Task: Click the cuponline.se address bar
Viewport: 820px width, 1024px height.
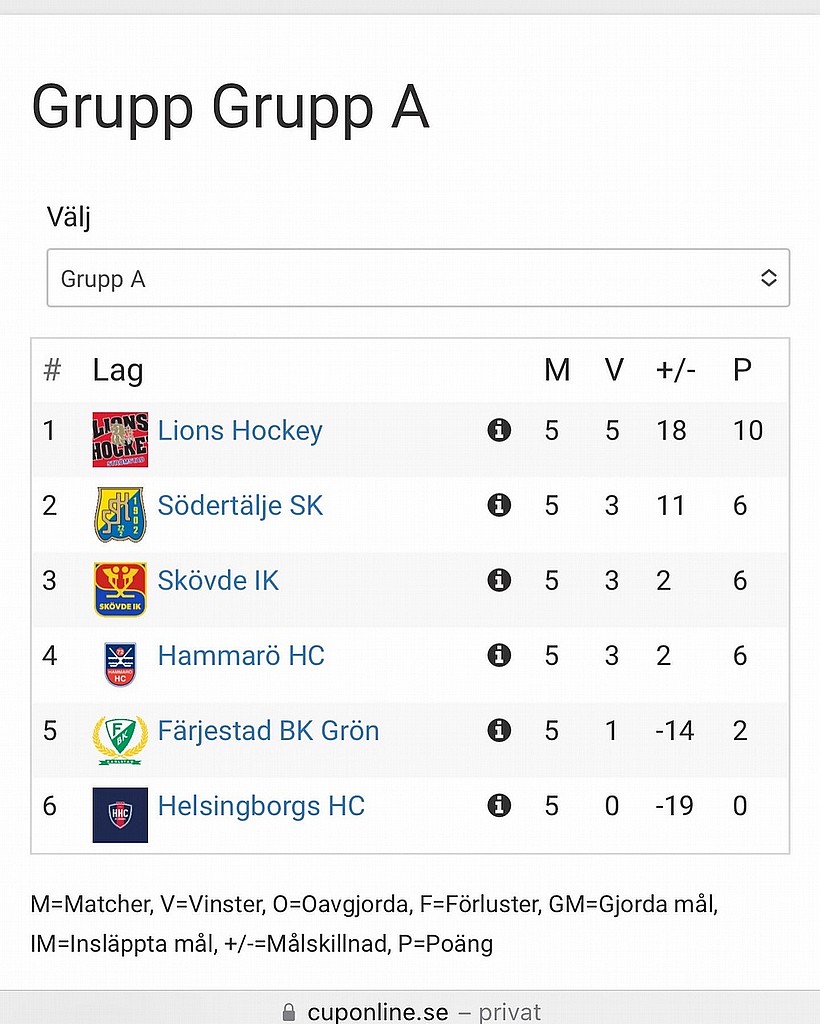Action: click(x=411, y=1012)
